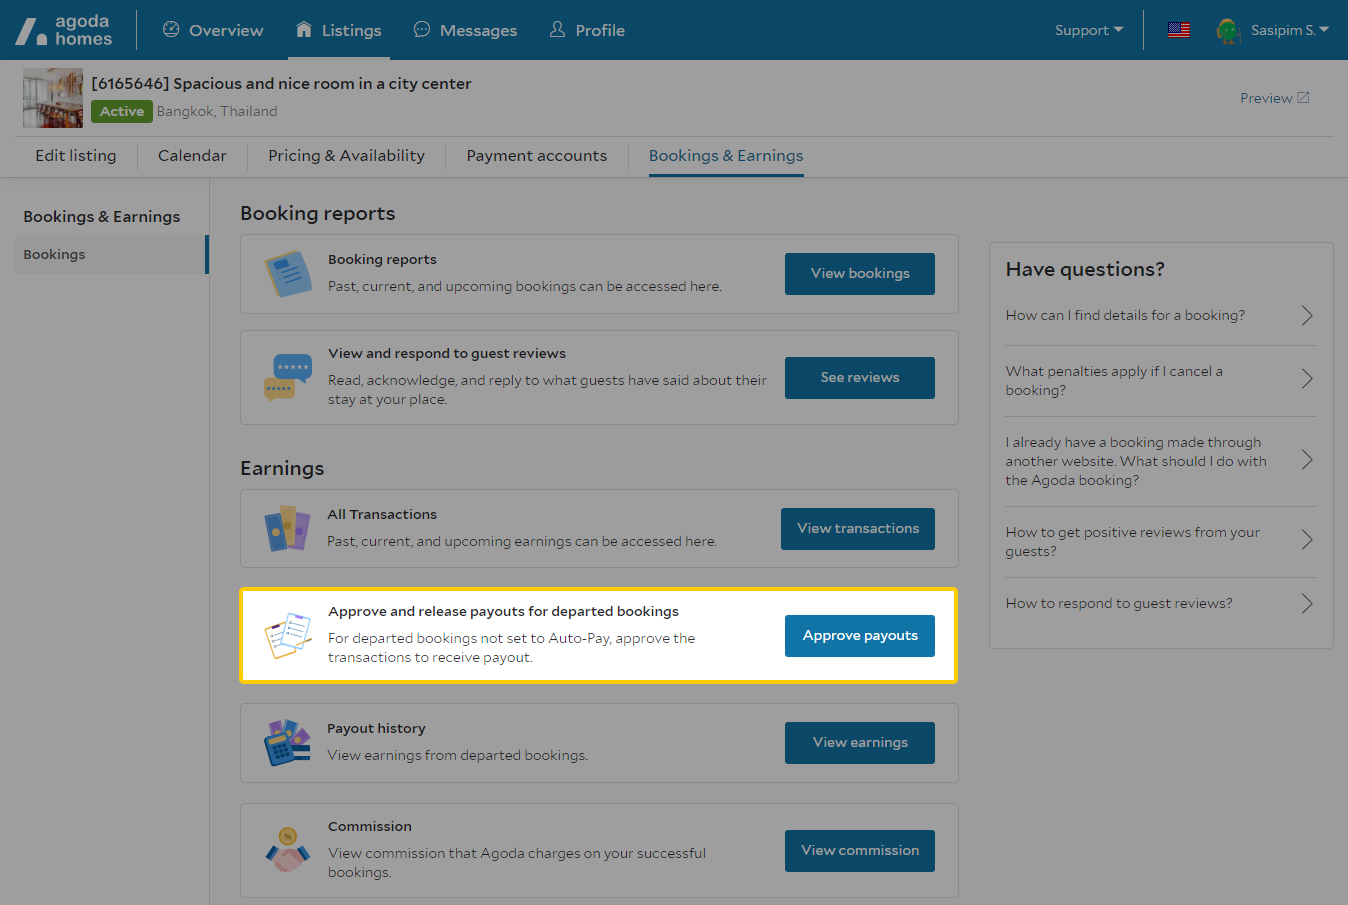The image size is (1348, 905).
Task: Open the Messages menu item
Action: click(465, 30)
